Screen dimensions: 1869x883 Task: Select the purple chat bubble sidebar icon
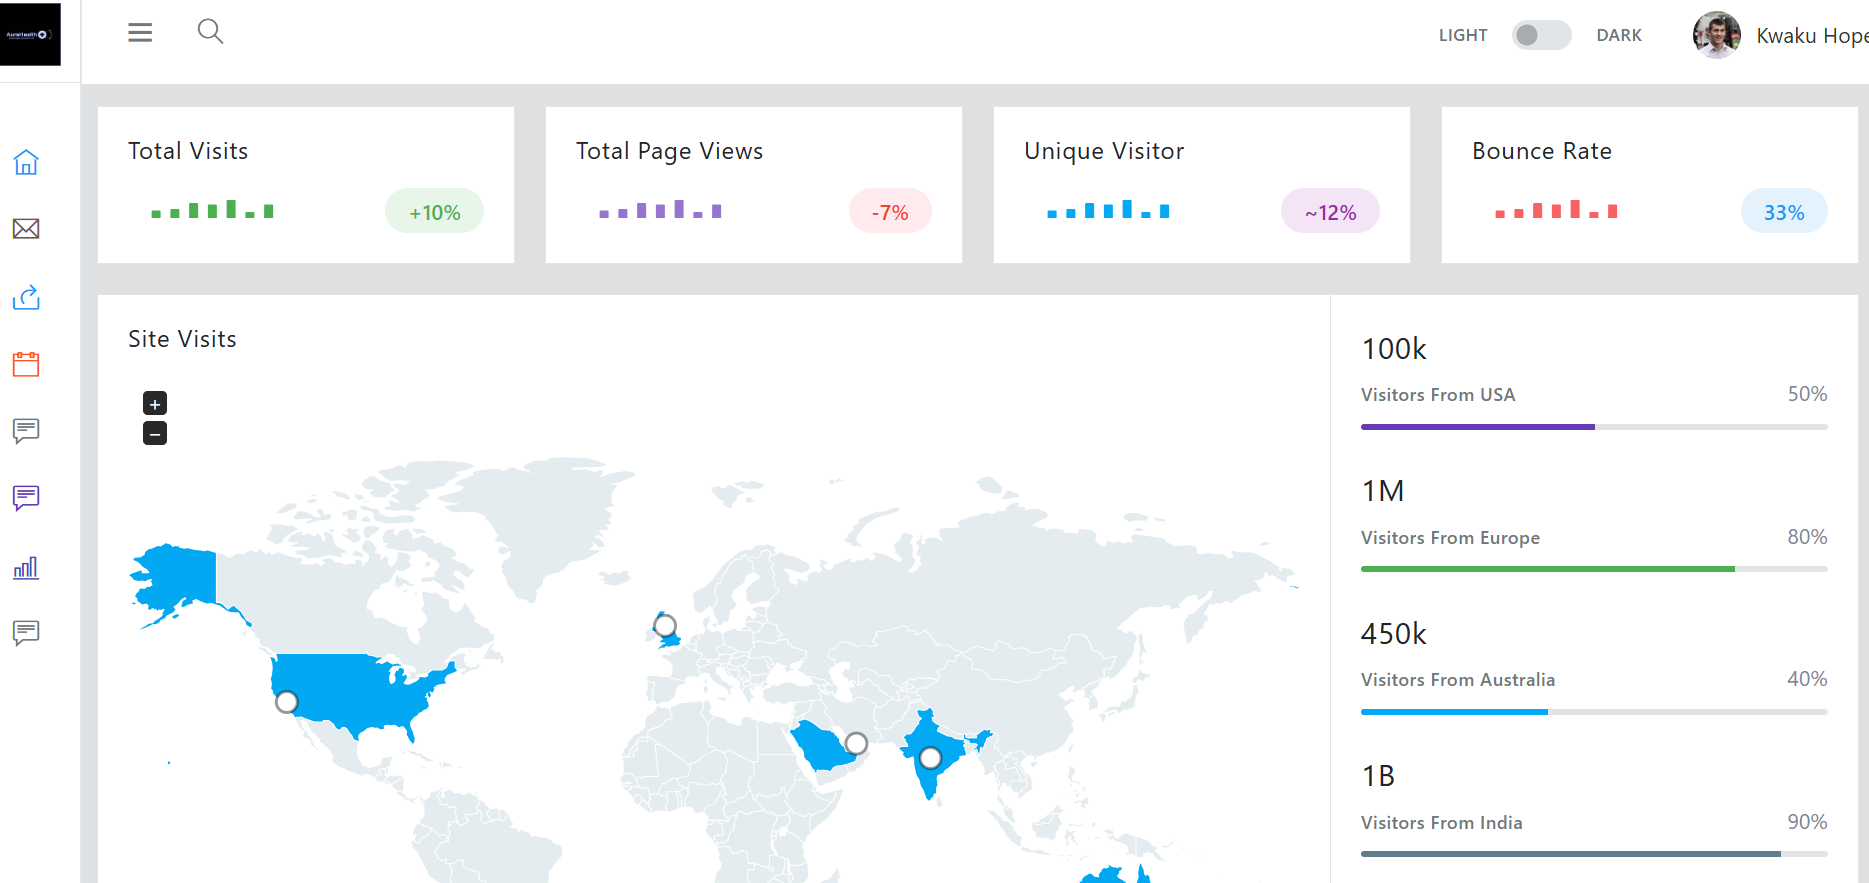point(26,497)
